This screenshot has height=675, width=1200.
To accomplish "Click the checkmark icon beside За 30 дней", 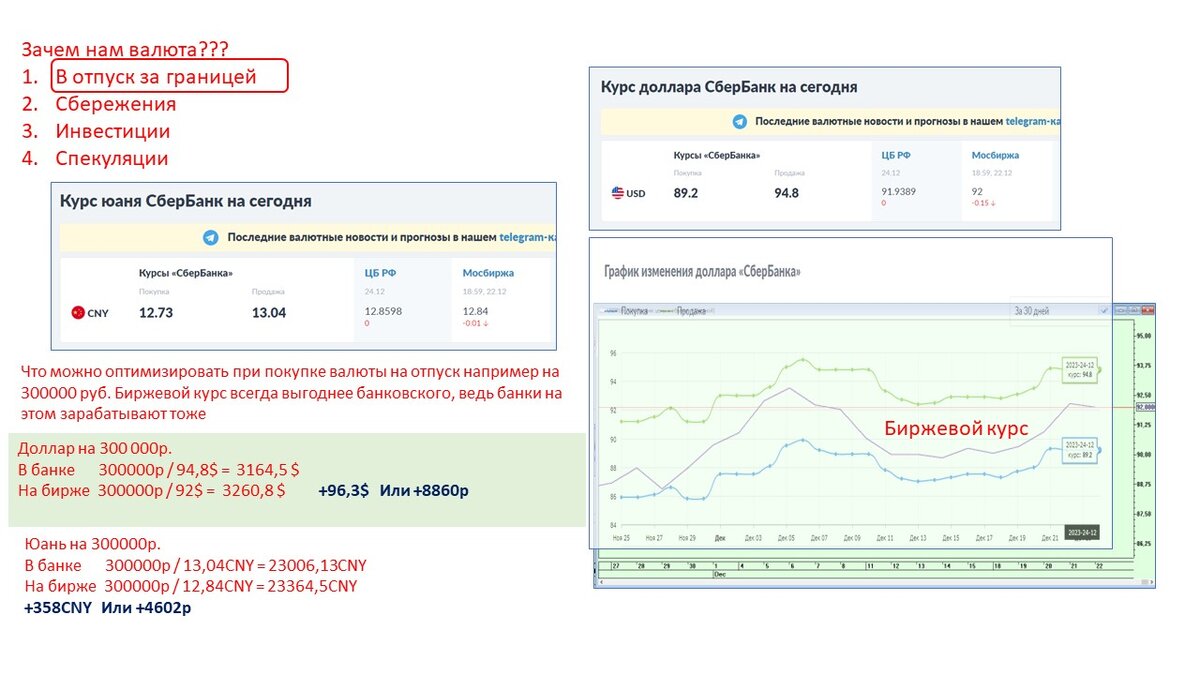I will click(x=1104, y=310).
